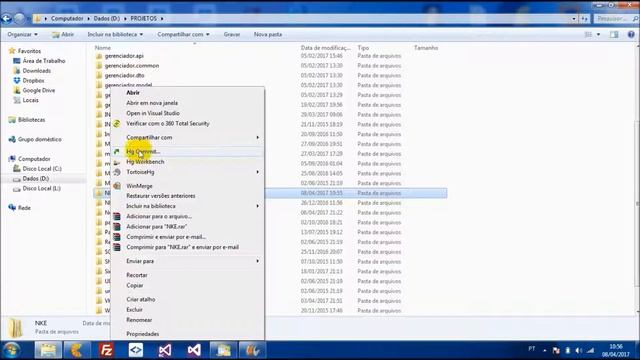Click the Gravar toolbar button

(x=231, y=34)
